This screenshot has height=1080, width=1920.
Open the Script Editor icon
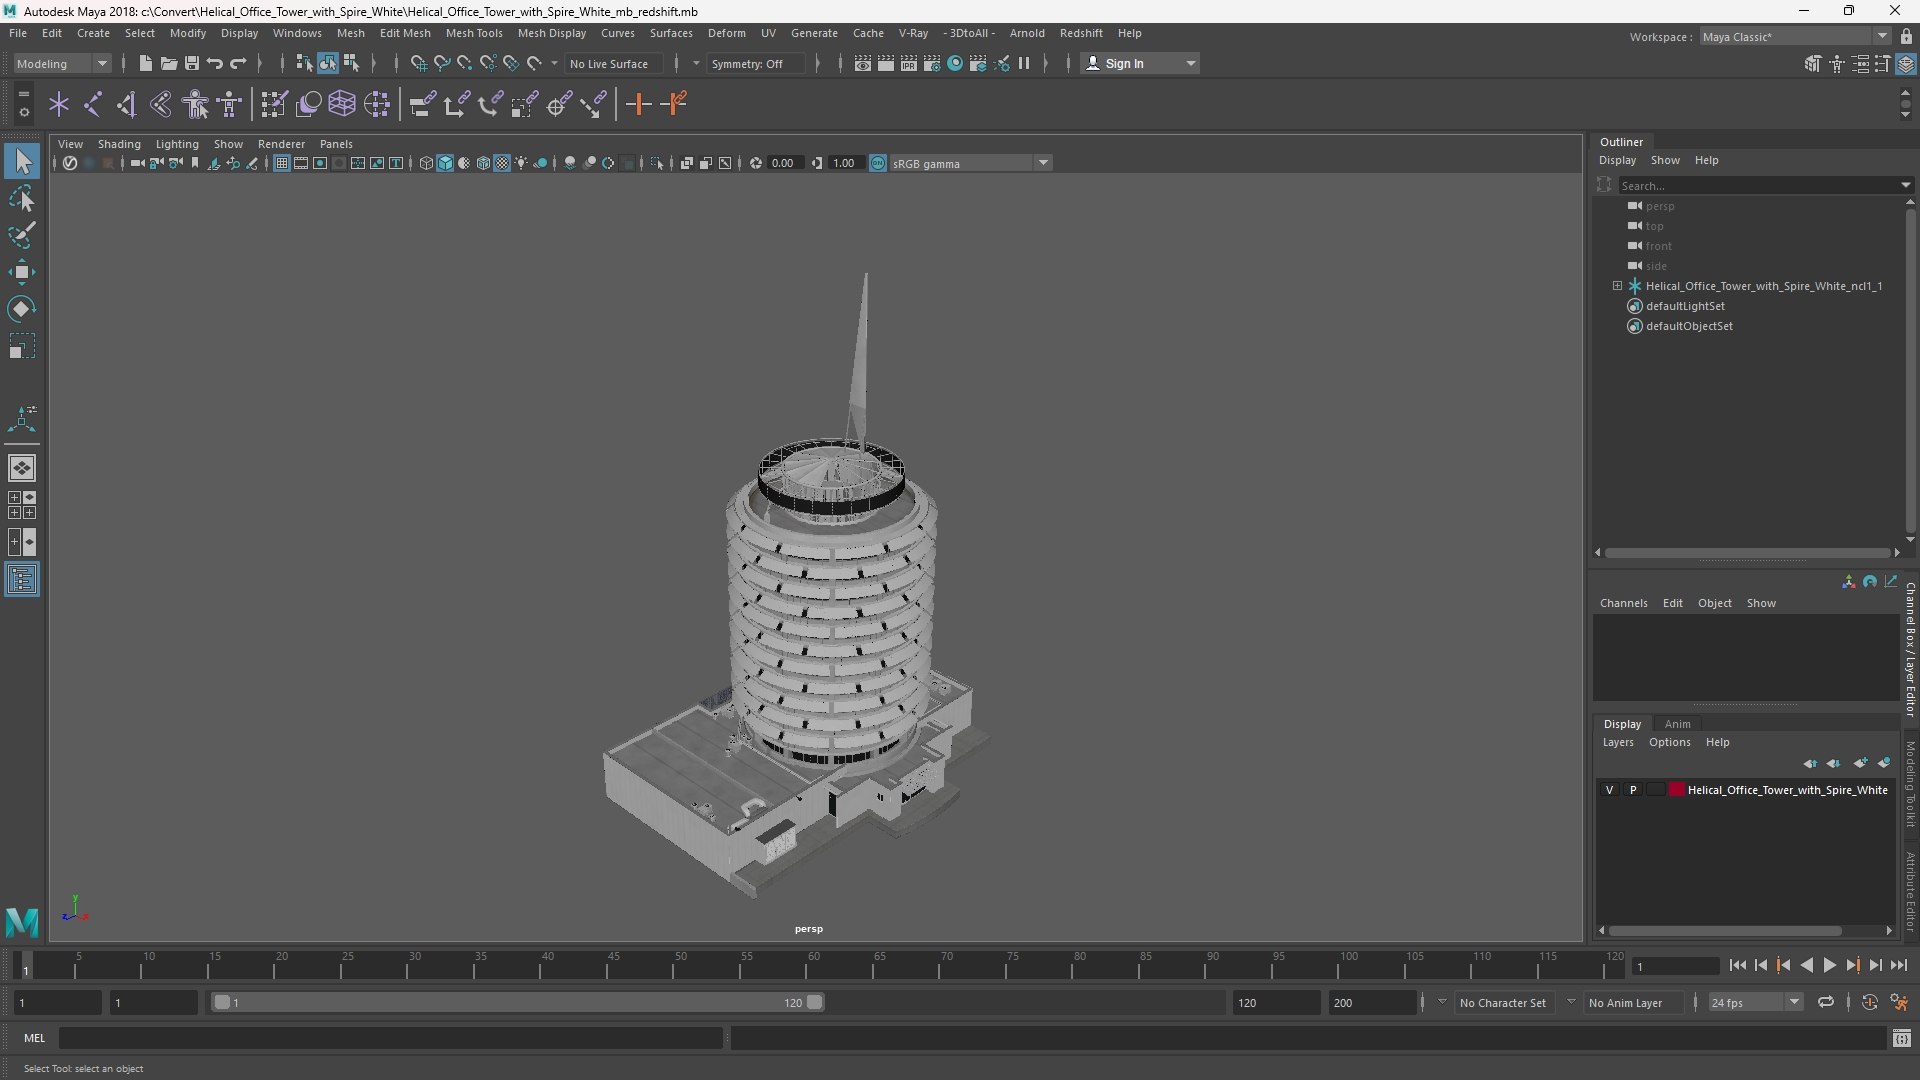1902,1039
